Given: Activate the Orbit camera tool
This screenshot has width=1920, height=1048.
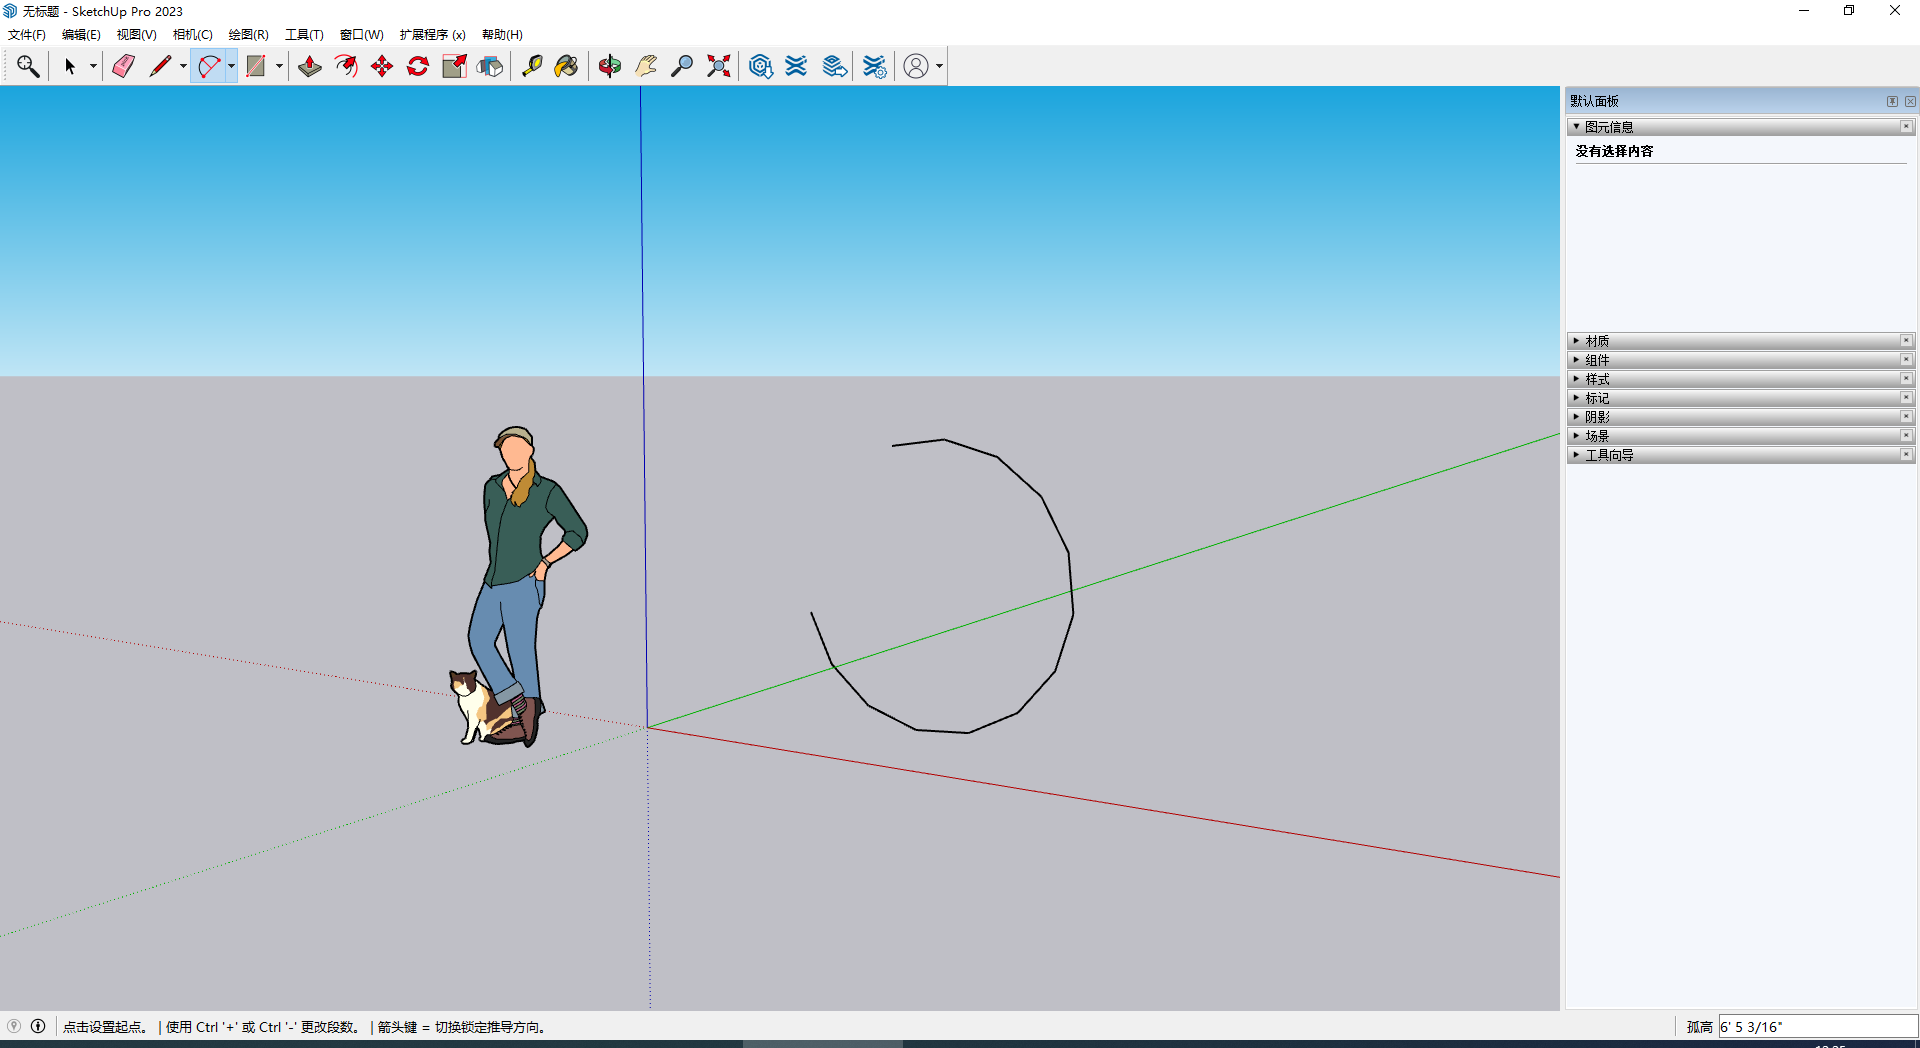Looking at the screenshot, I should [x=610, y=66].
